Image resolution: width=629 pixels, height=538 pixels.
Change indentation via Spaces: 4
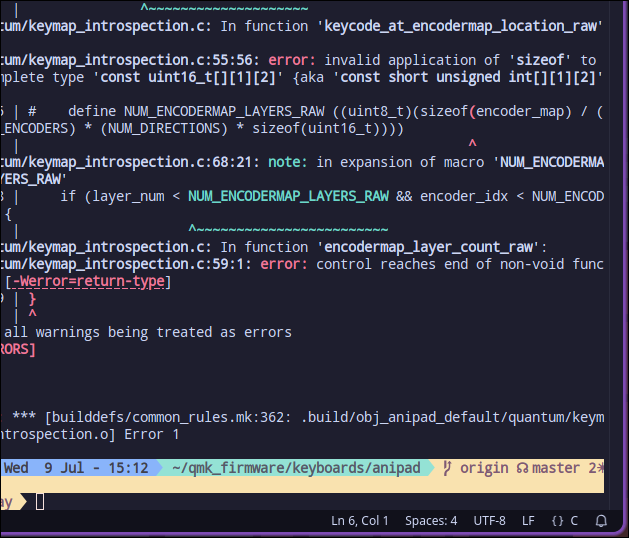[x=431, y=521]
